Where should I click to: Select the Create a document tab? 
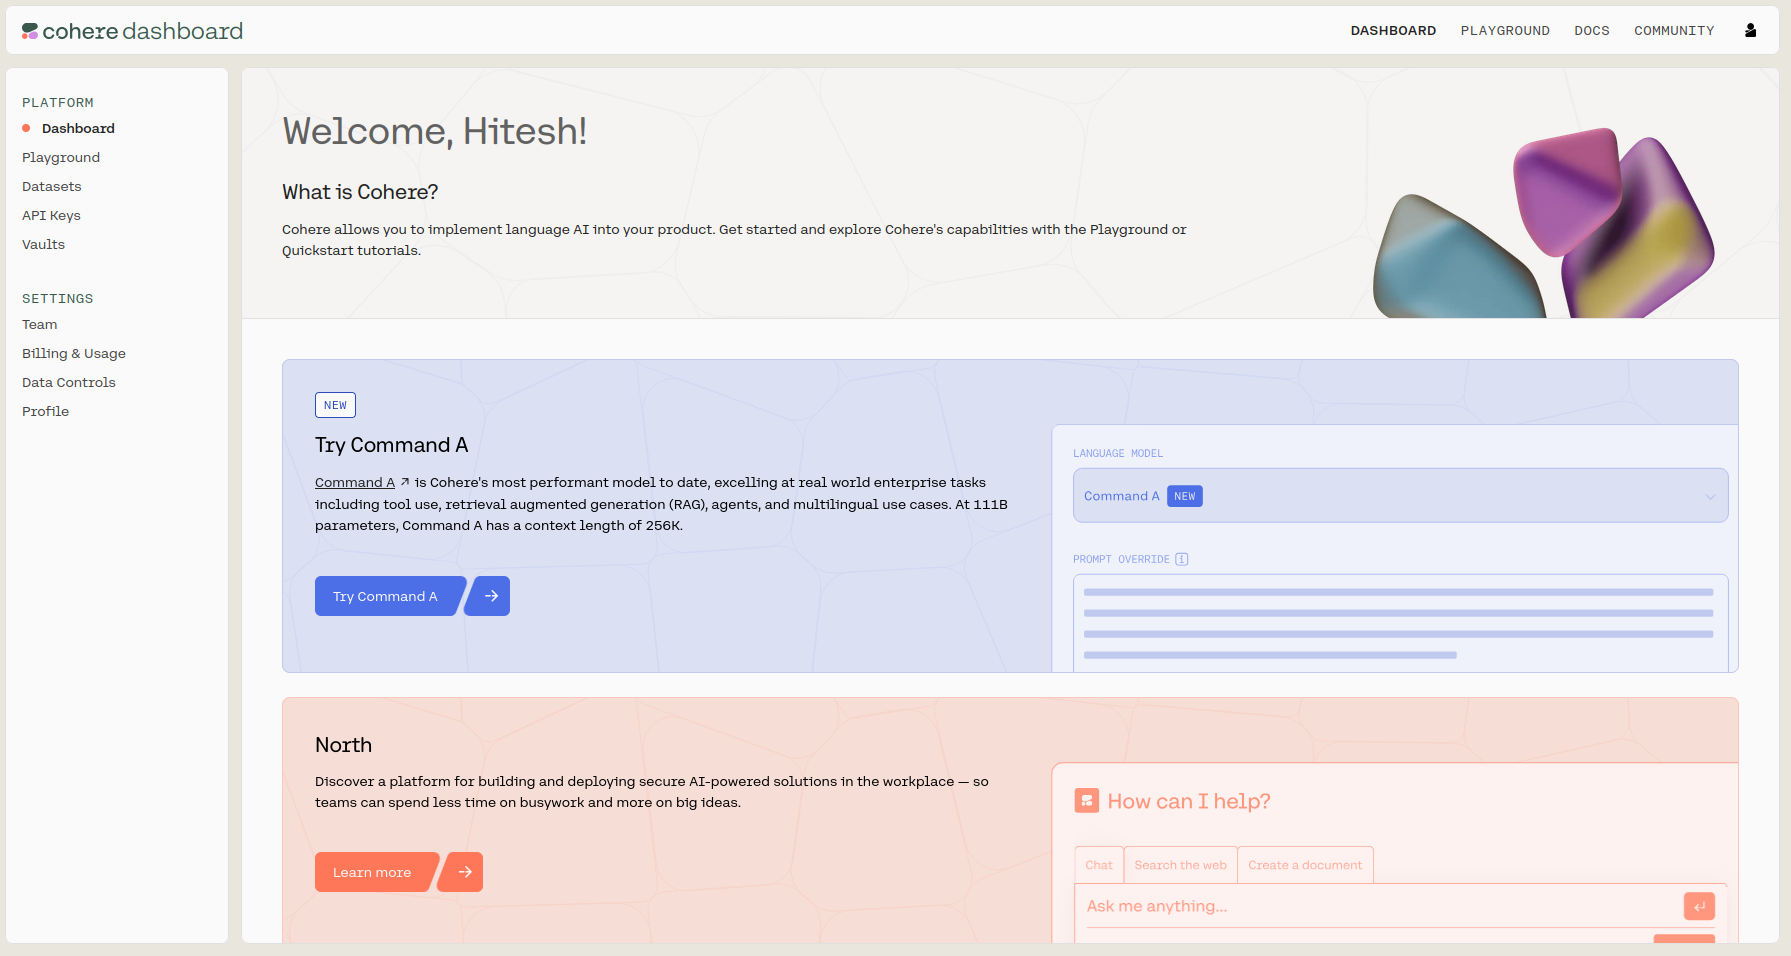(1304, 865)
